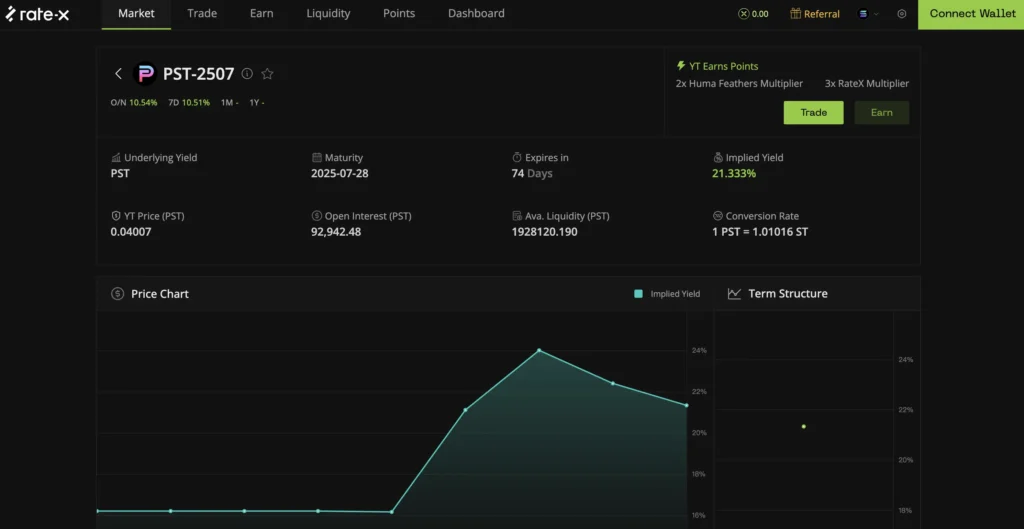Click the points balance 0.00 icon
The image size is (1024, 529).
point(743,14)
